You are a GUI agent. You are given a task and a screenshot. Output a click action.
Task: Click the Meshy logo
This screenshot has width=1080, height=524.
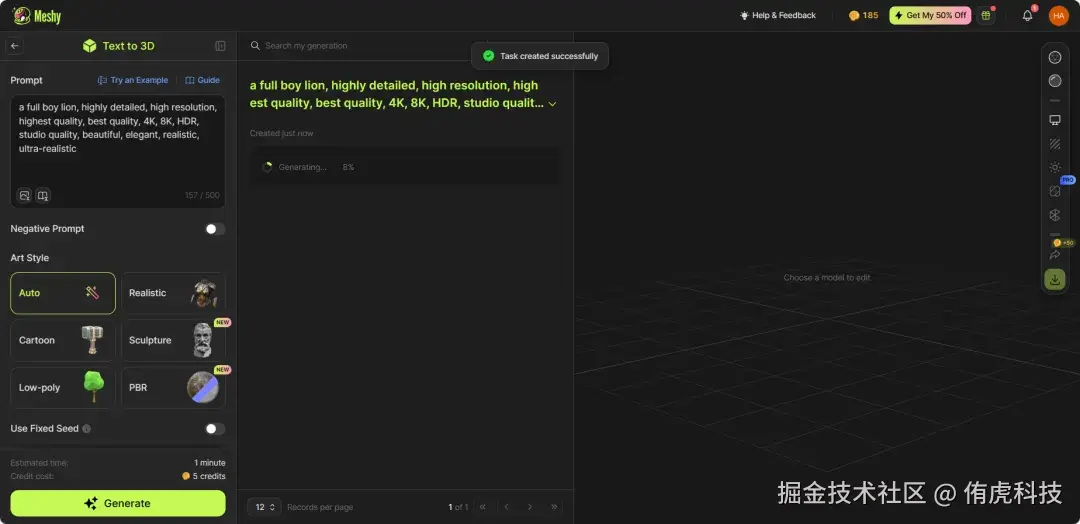(37, 15)
